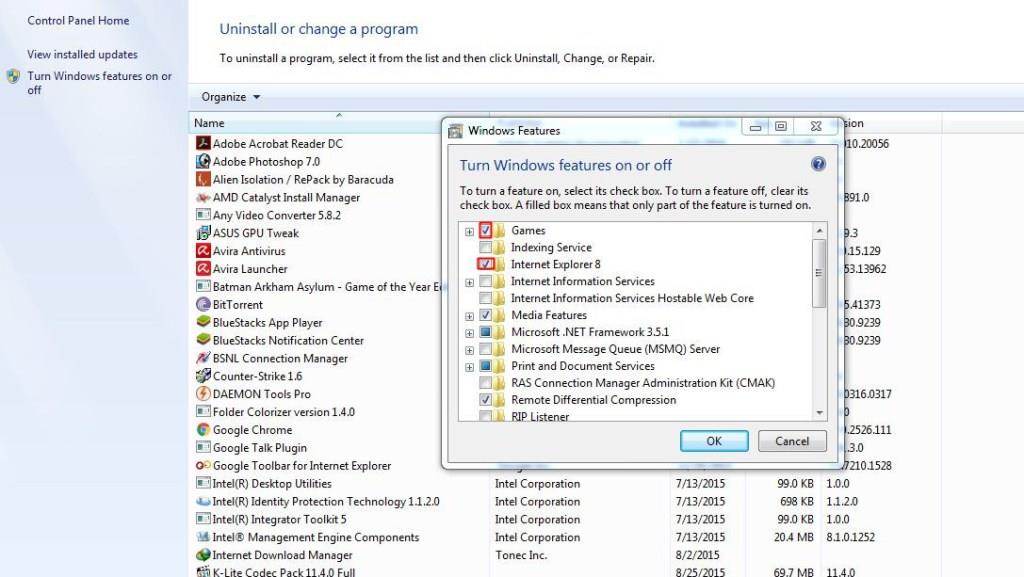The width and height of the screenshot is (1024, 577).
Task: Click the features list scroll down arrow
Action: [x=820, y=413]
